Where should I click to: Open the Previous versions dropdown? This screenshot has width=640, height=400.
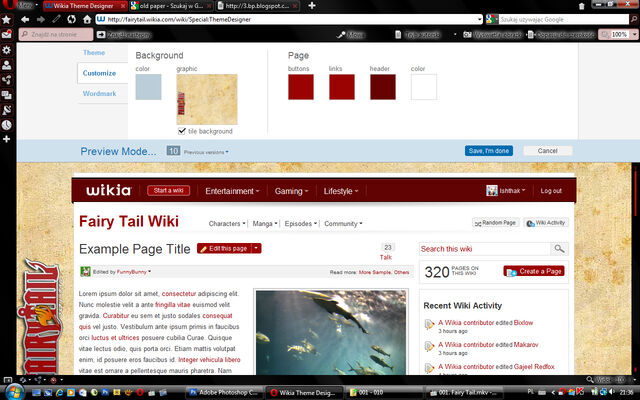tap(206, 152)
